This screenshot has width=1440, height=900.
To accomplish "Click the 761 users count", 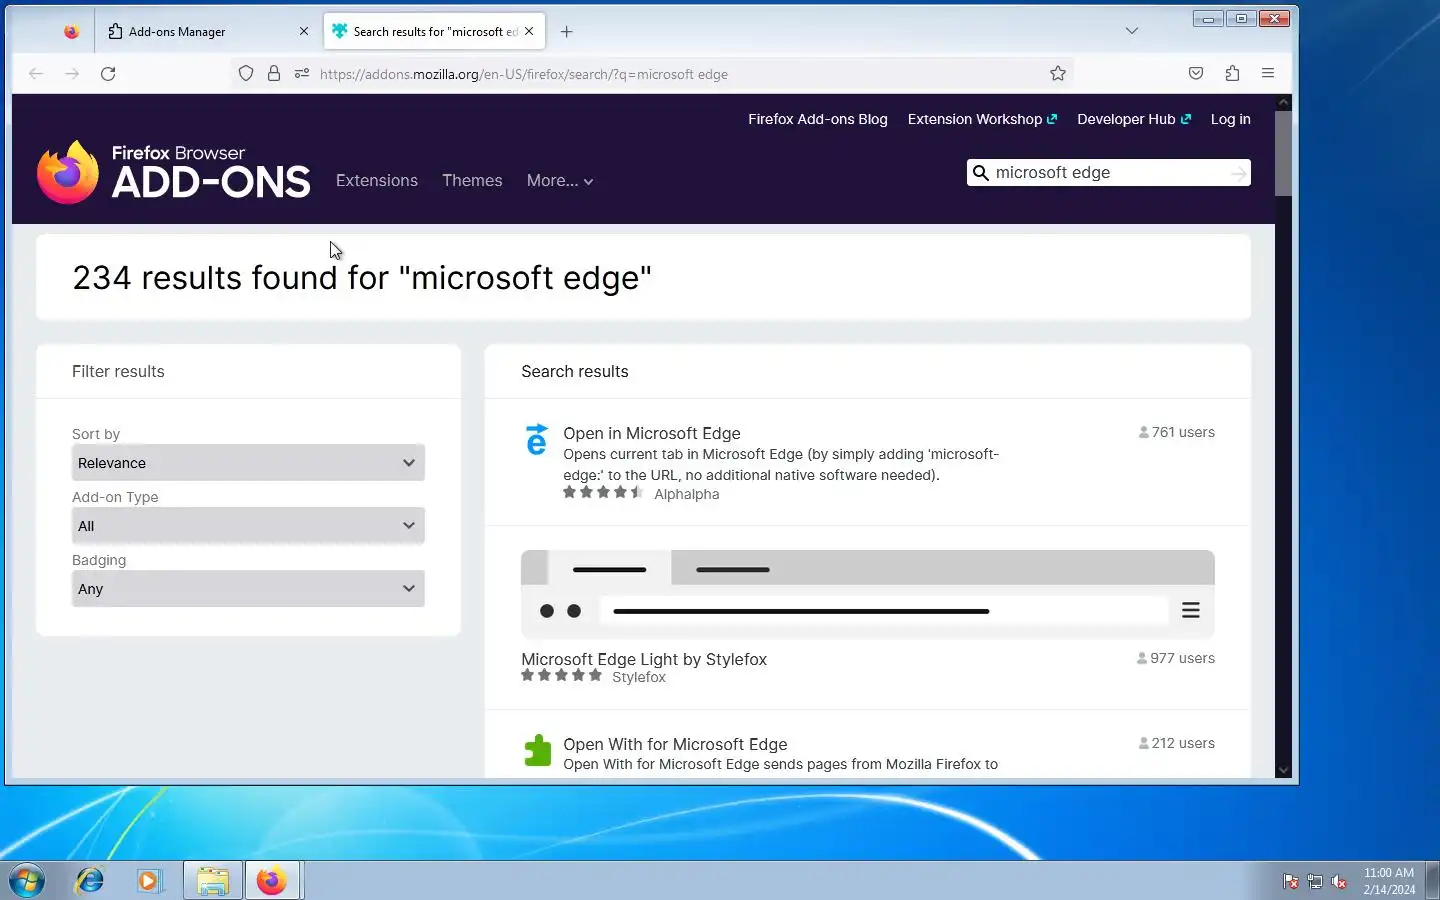I will [1177, 433].
